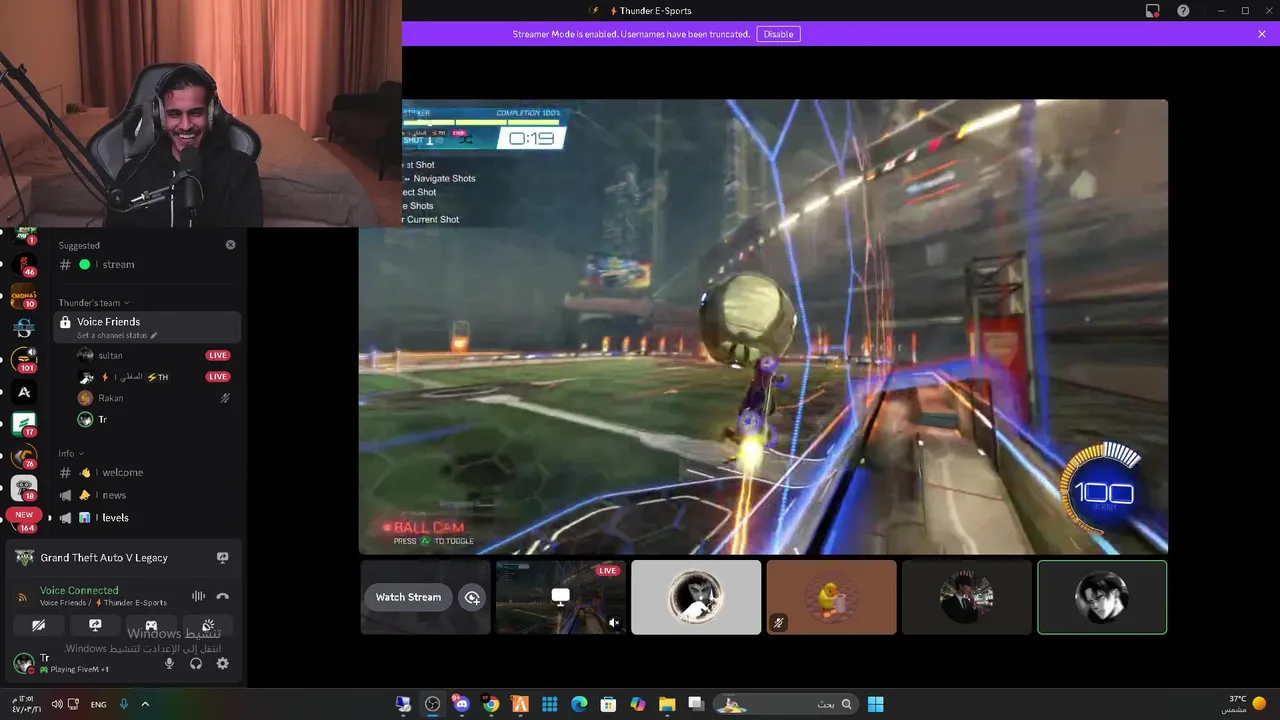Open the server with letter A icon
This screenshot has height=720, width=1280.
tap(24, 392)
